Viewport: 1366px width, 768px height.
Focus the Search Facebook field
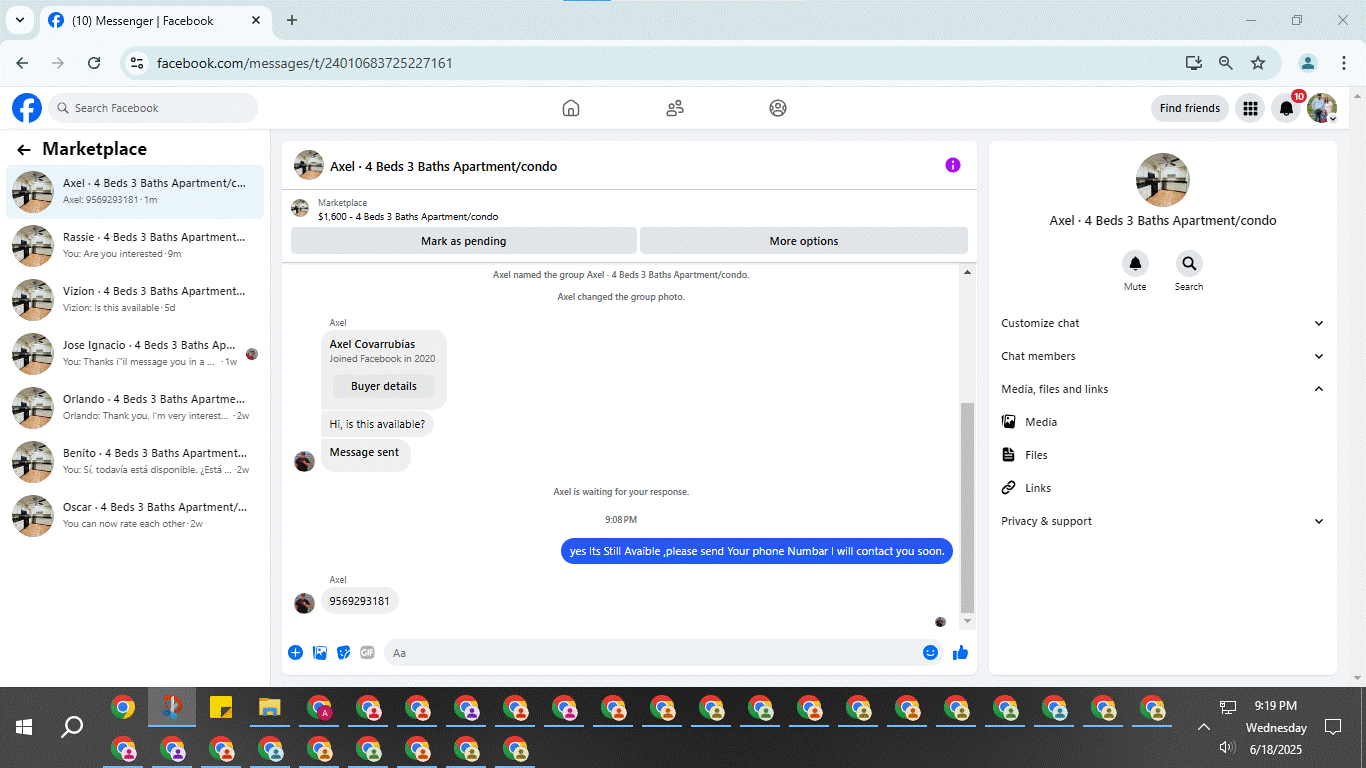tap(153, 108)
